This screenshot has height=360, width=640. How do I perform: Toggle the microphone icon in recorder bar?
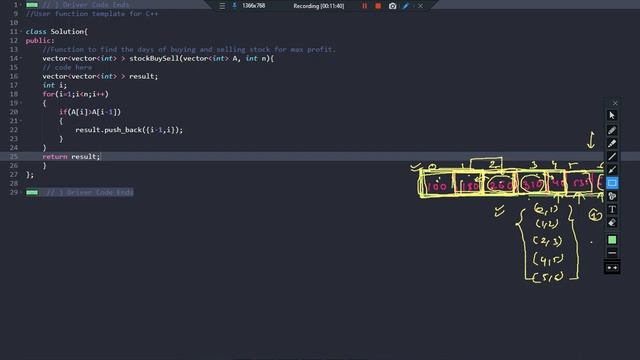(x=234, y=5)
